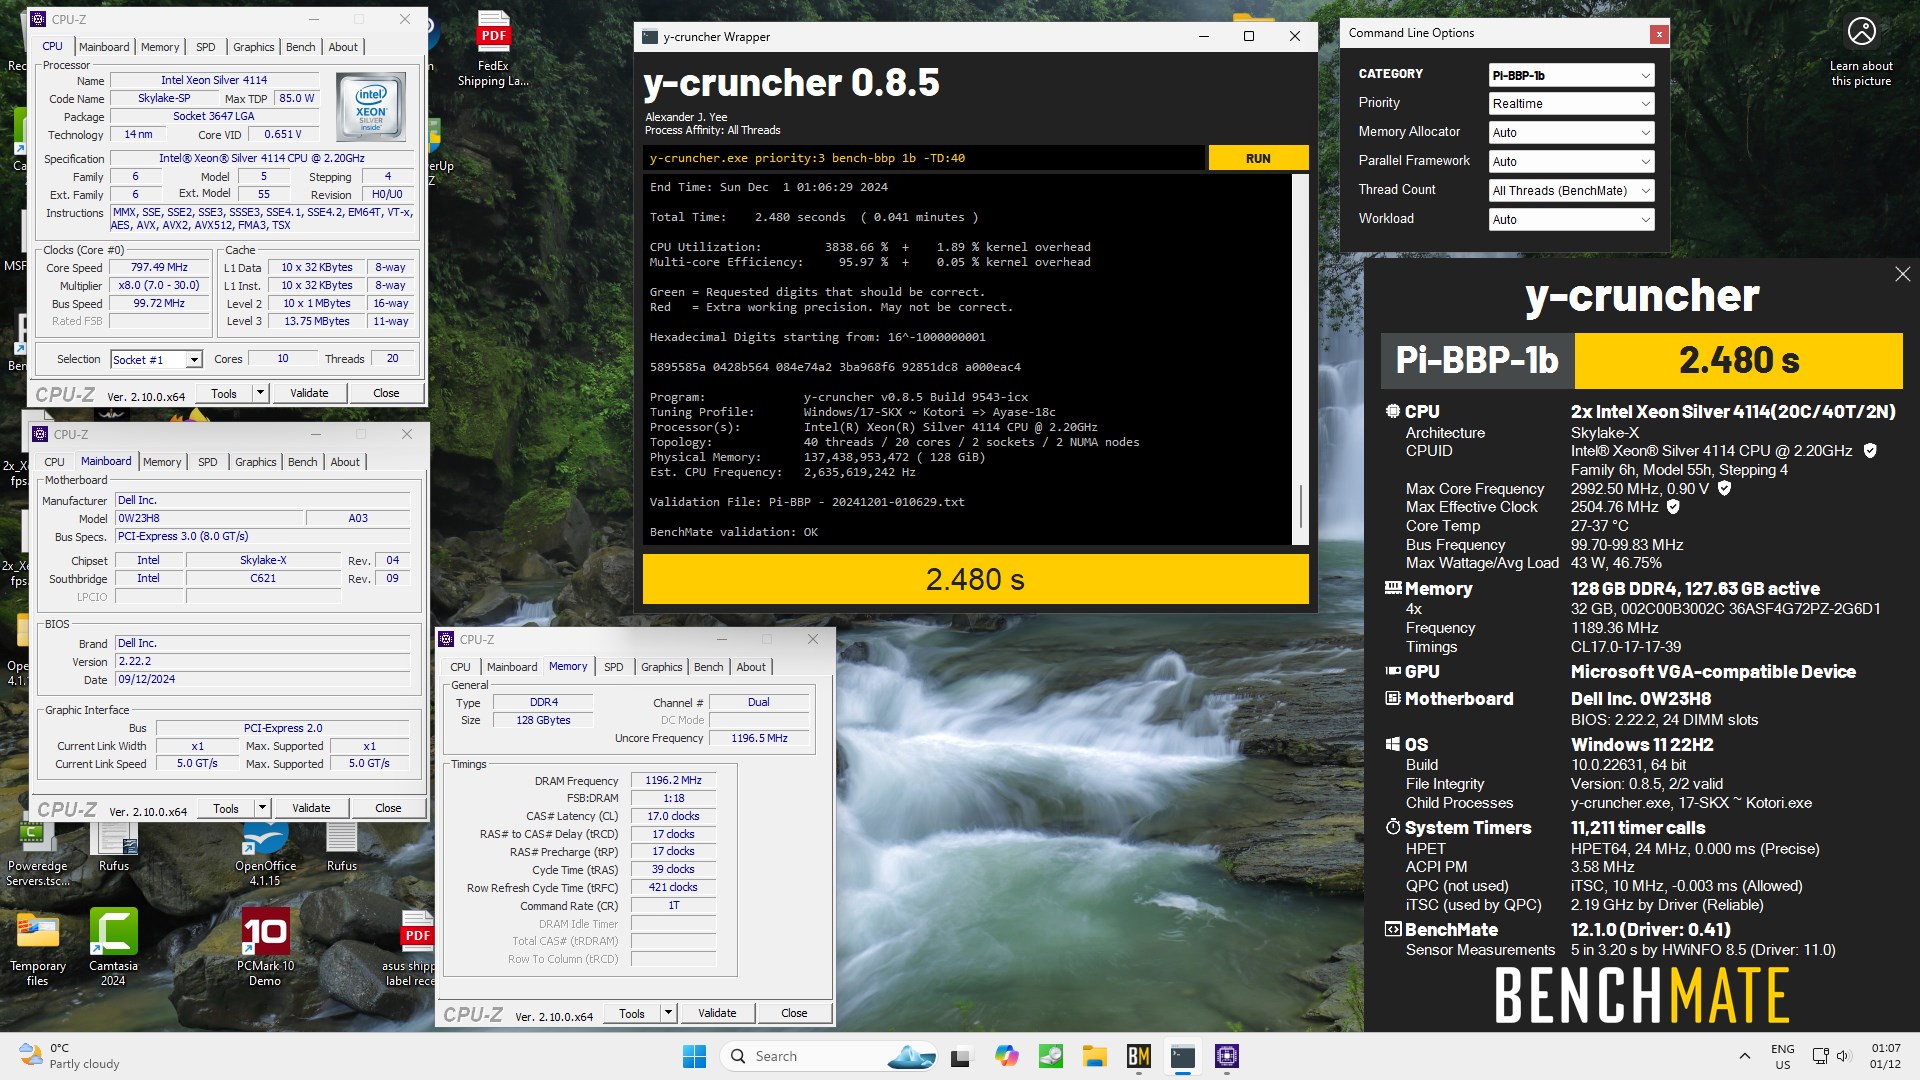Image resolution: width=1920 pixels, height=1080 pixels.
Task: Click the verified shield beside Max Core Frequency
Action: click(x=1724, y=489)
